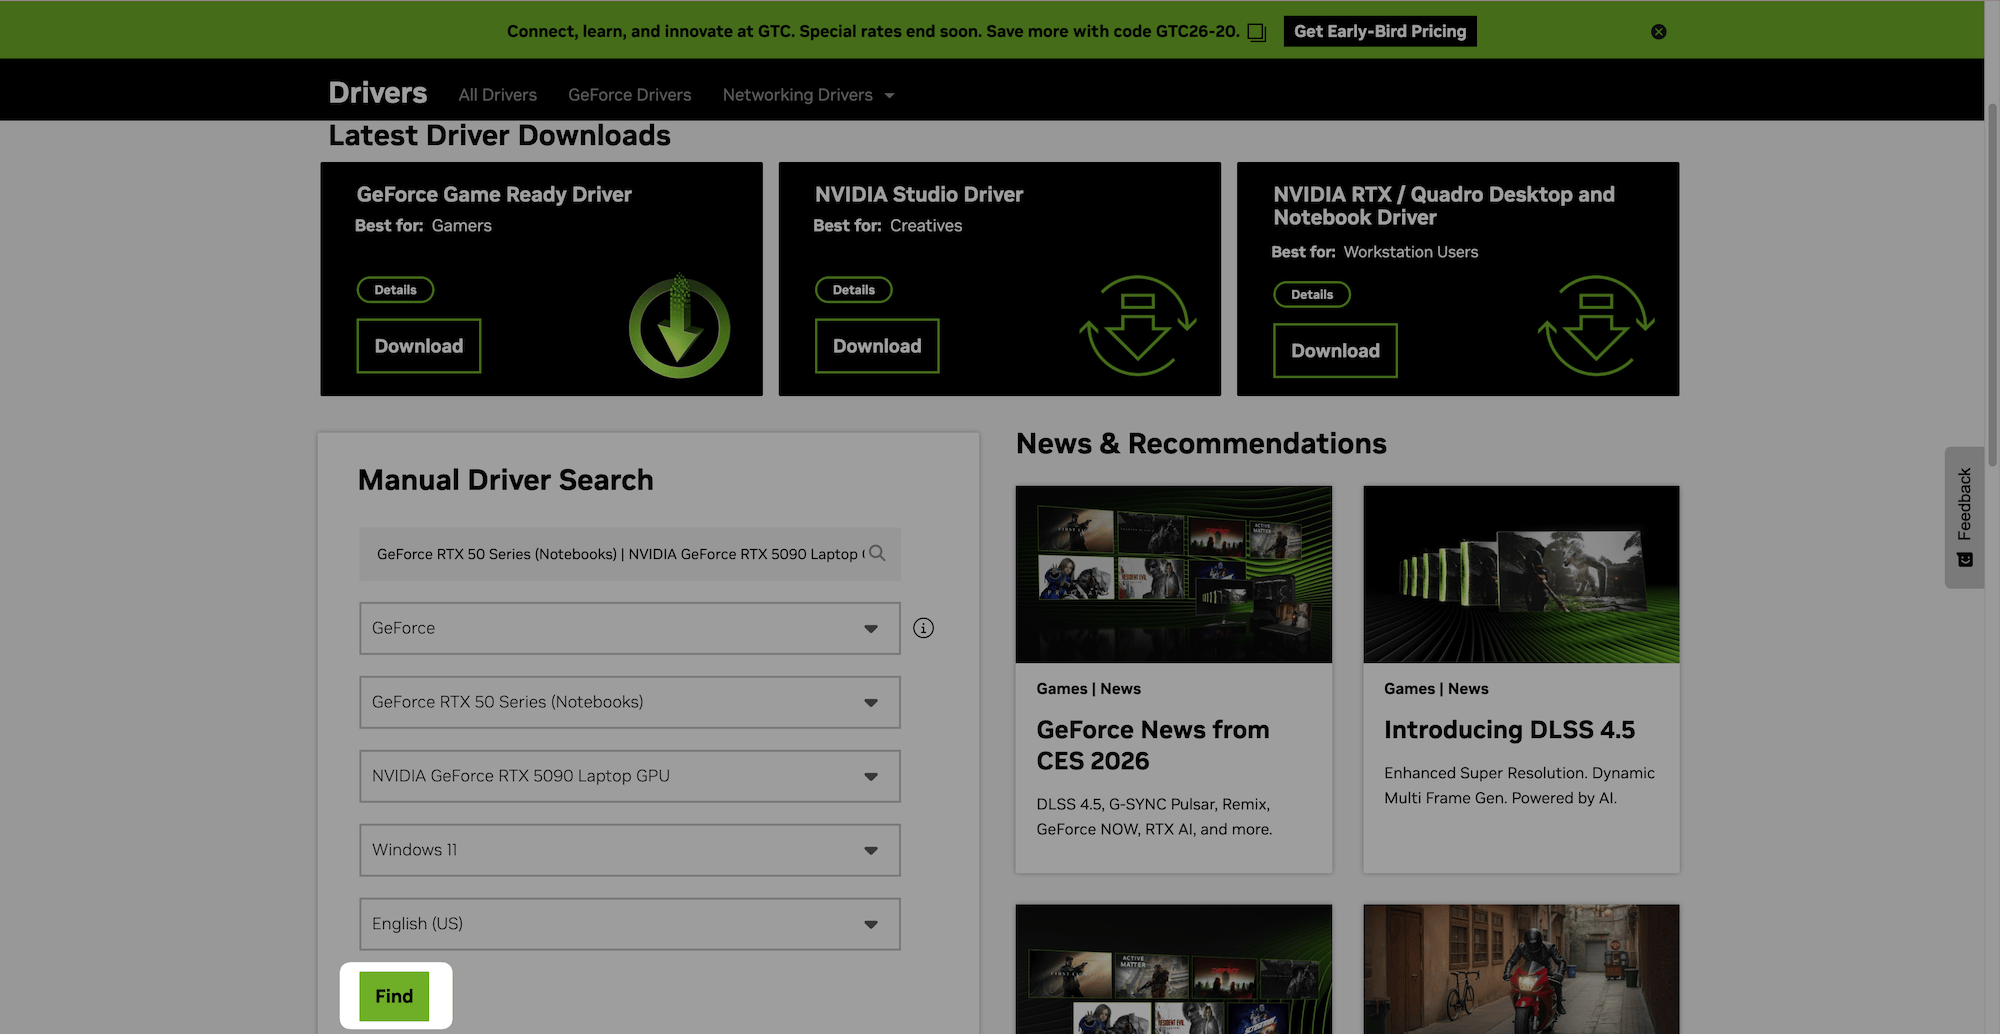Image resolution: width=2000 pixels, height=1034 pixels.
Task: Expand the GeForce RTX 50 Series (Notebooks) dropdown
Action: coord(629,702)
